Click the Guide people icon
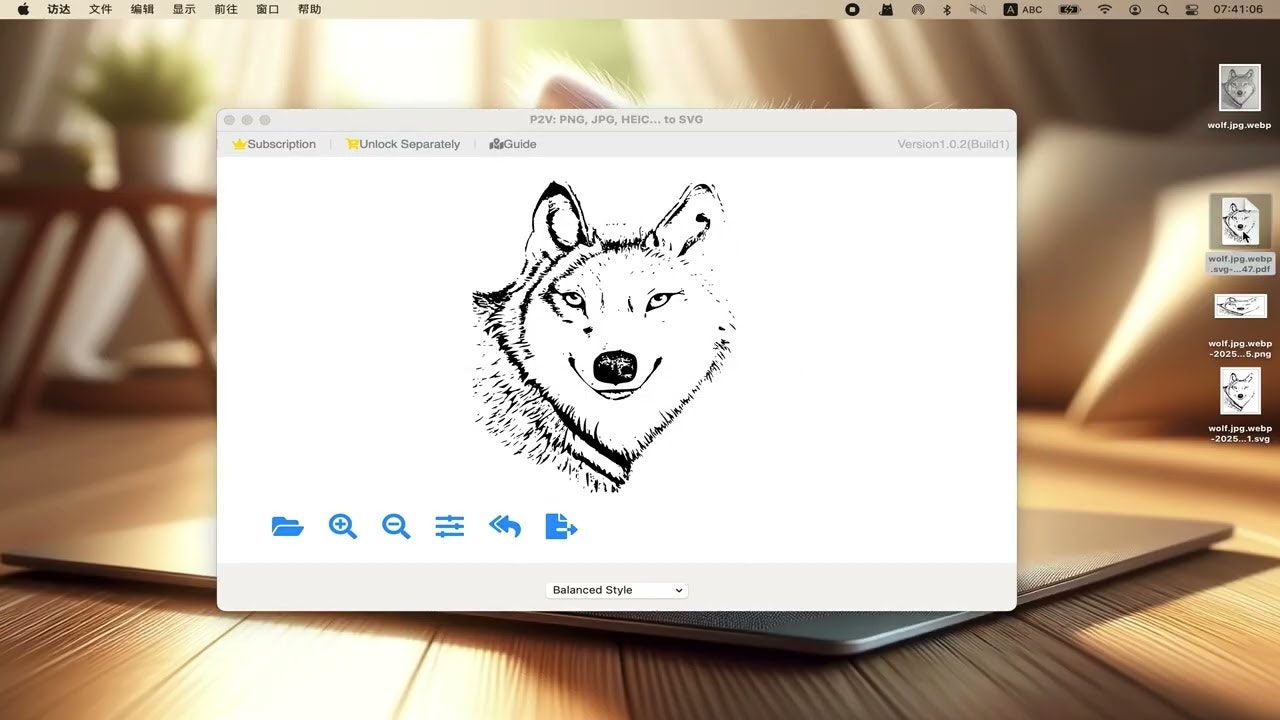The height and width of the screenshot is (720, 1280). (497, 144)
